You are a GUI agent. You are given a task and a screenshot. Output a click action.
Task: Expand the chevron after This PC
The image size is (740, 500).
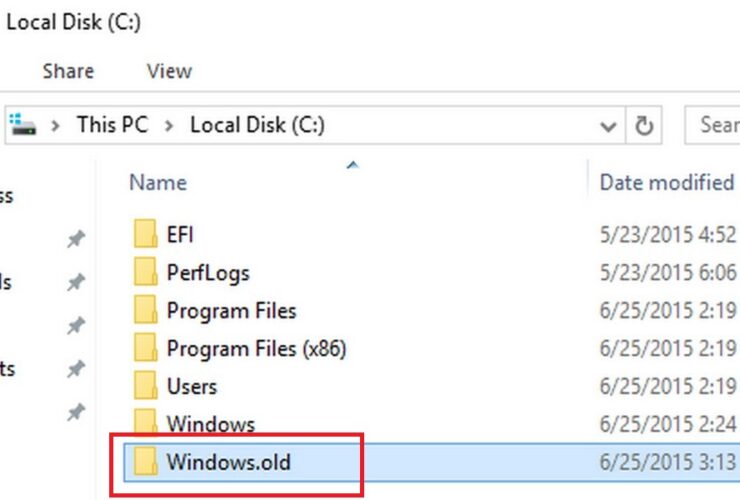169,125
